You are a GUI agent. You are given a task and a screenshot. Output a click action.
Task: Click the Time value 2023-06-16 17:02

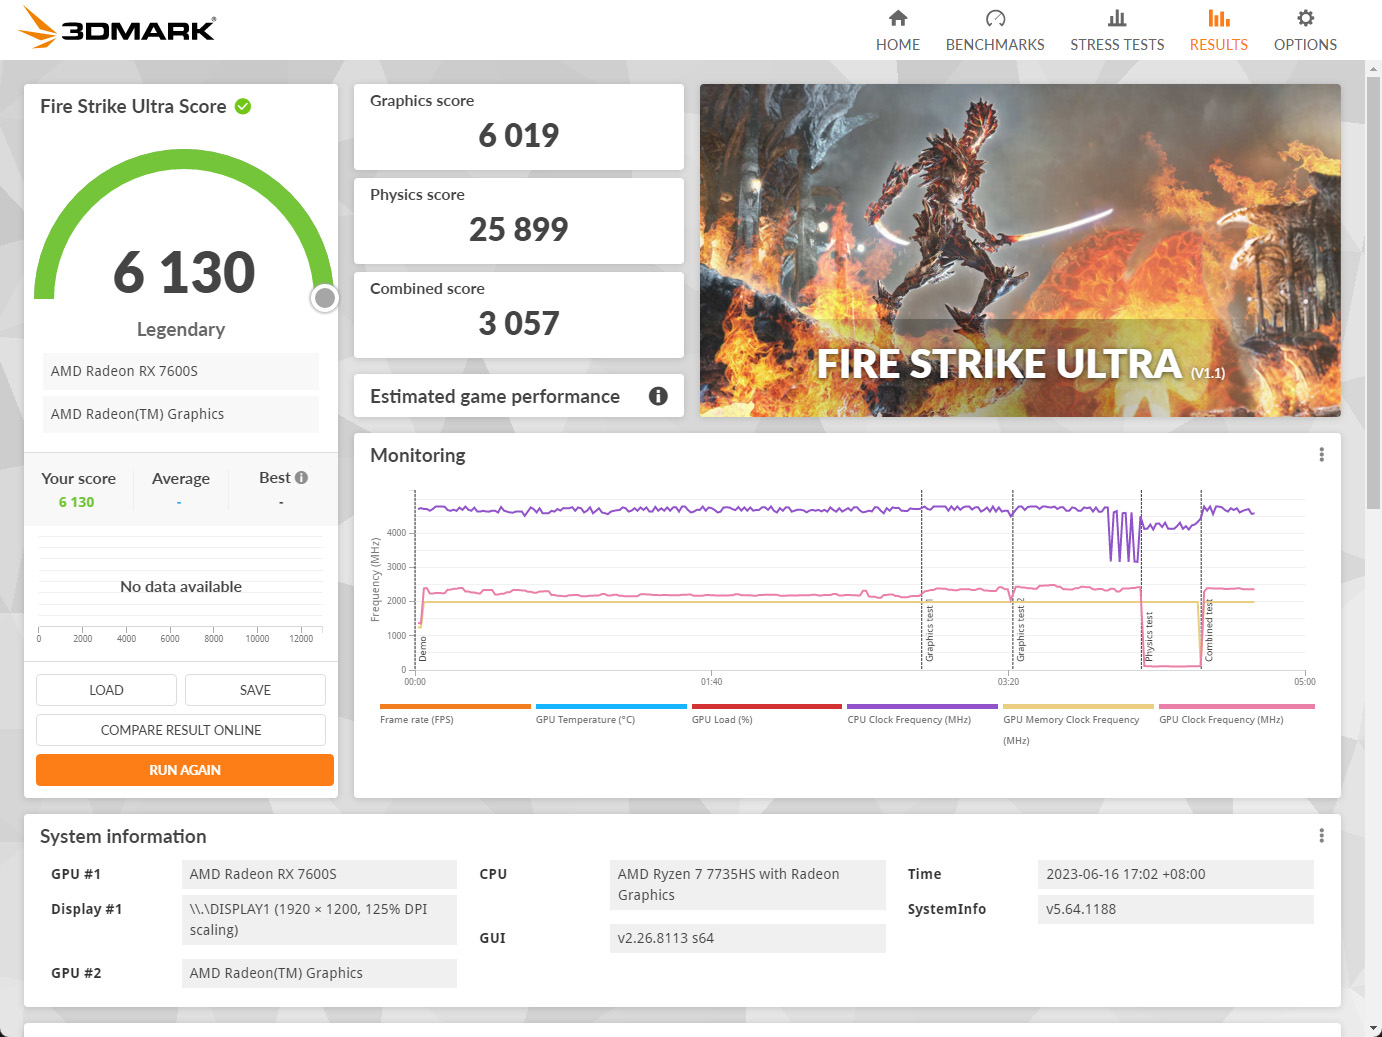(1175, 874)
